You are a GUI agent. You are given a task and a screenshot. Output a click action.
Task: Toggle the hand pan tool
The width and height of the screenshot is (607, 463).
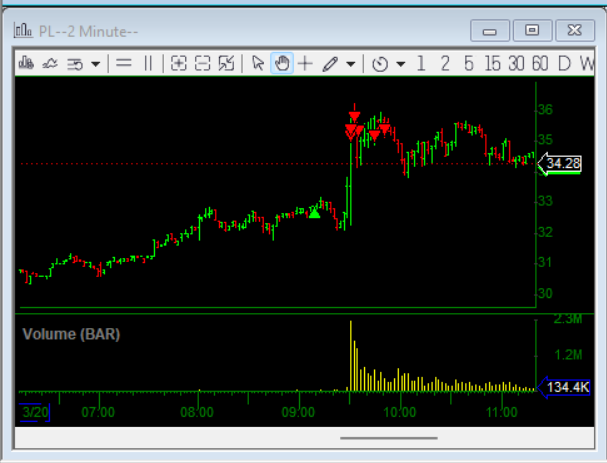pyautogui.click(x=282, y=63)
